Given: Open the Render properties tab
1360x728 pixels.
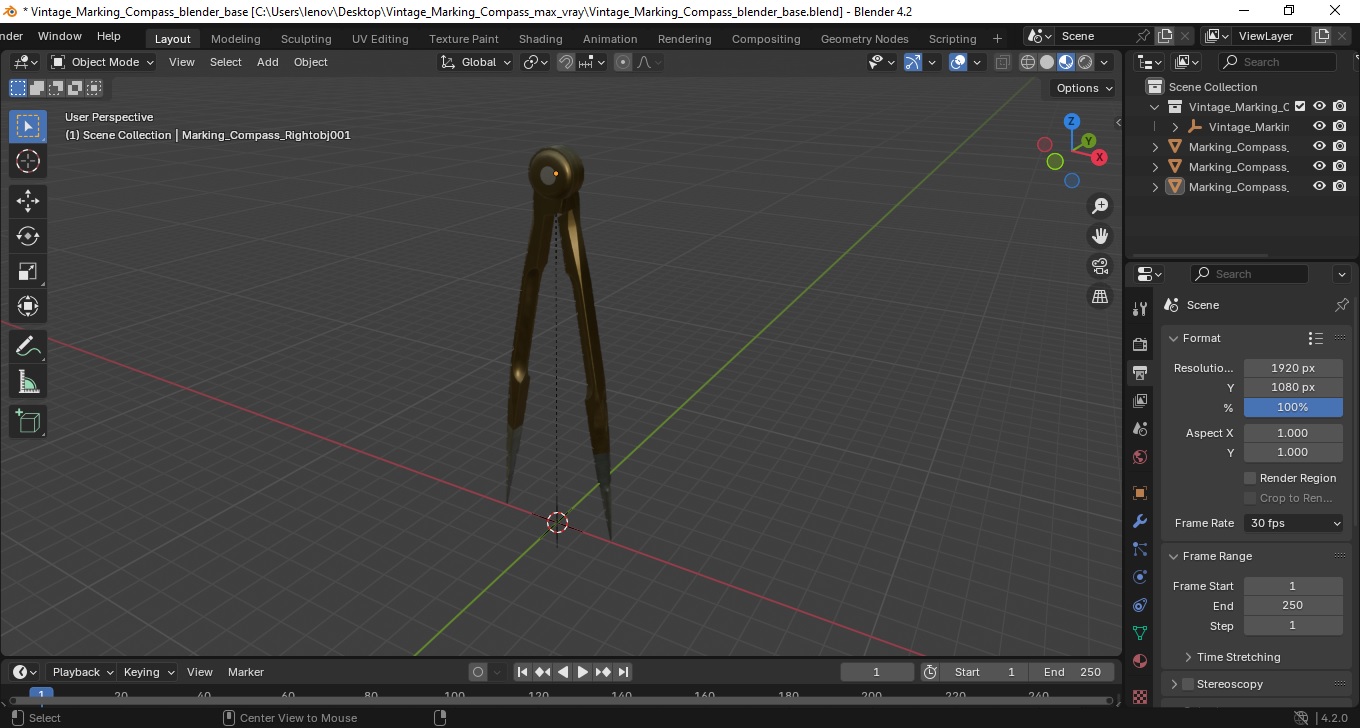Looking at the screenshot, I should click(x=1139, y=345).
